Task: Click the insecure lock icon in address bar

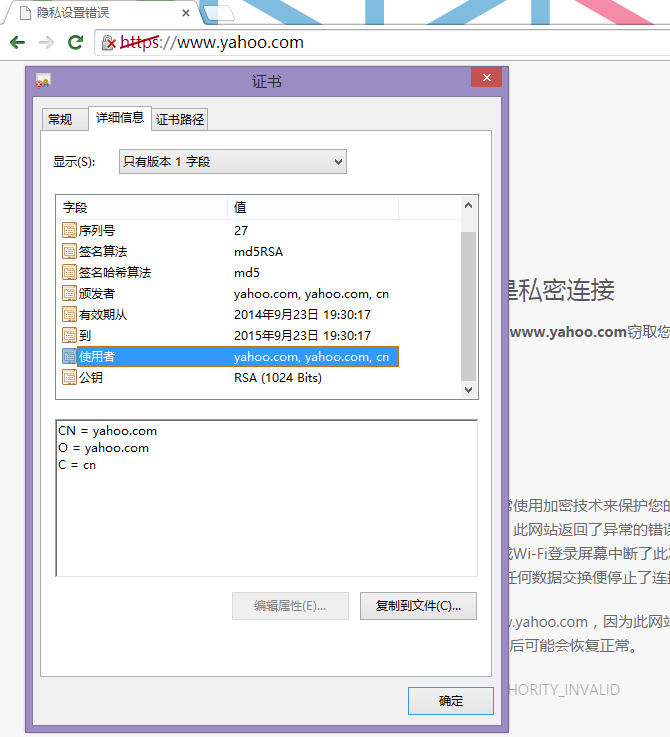Action: [x=109, y=43]
